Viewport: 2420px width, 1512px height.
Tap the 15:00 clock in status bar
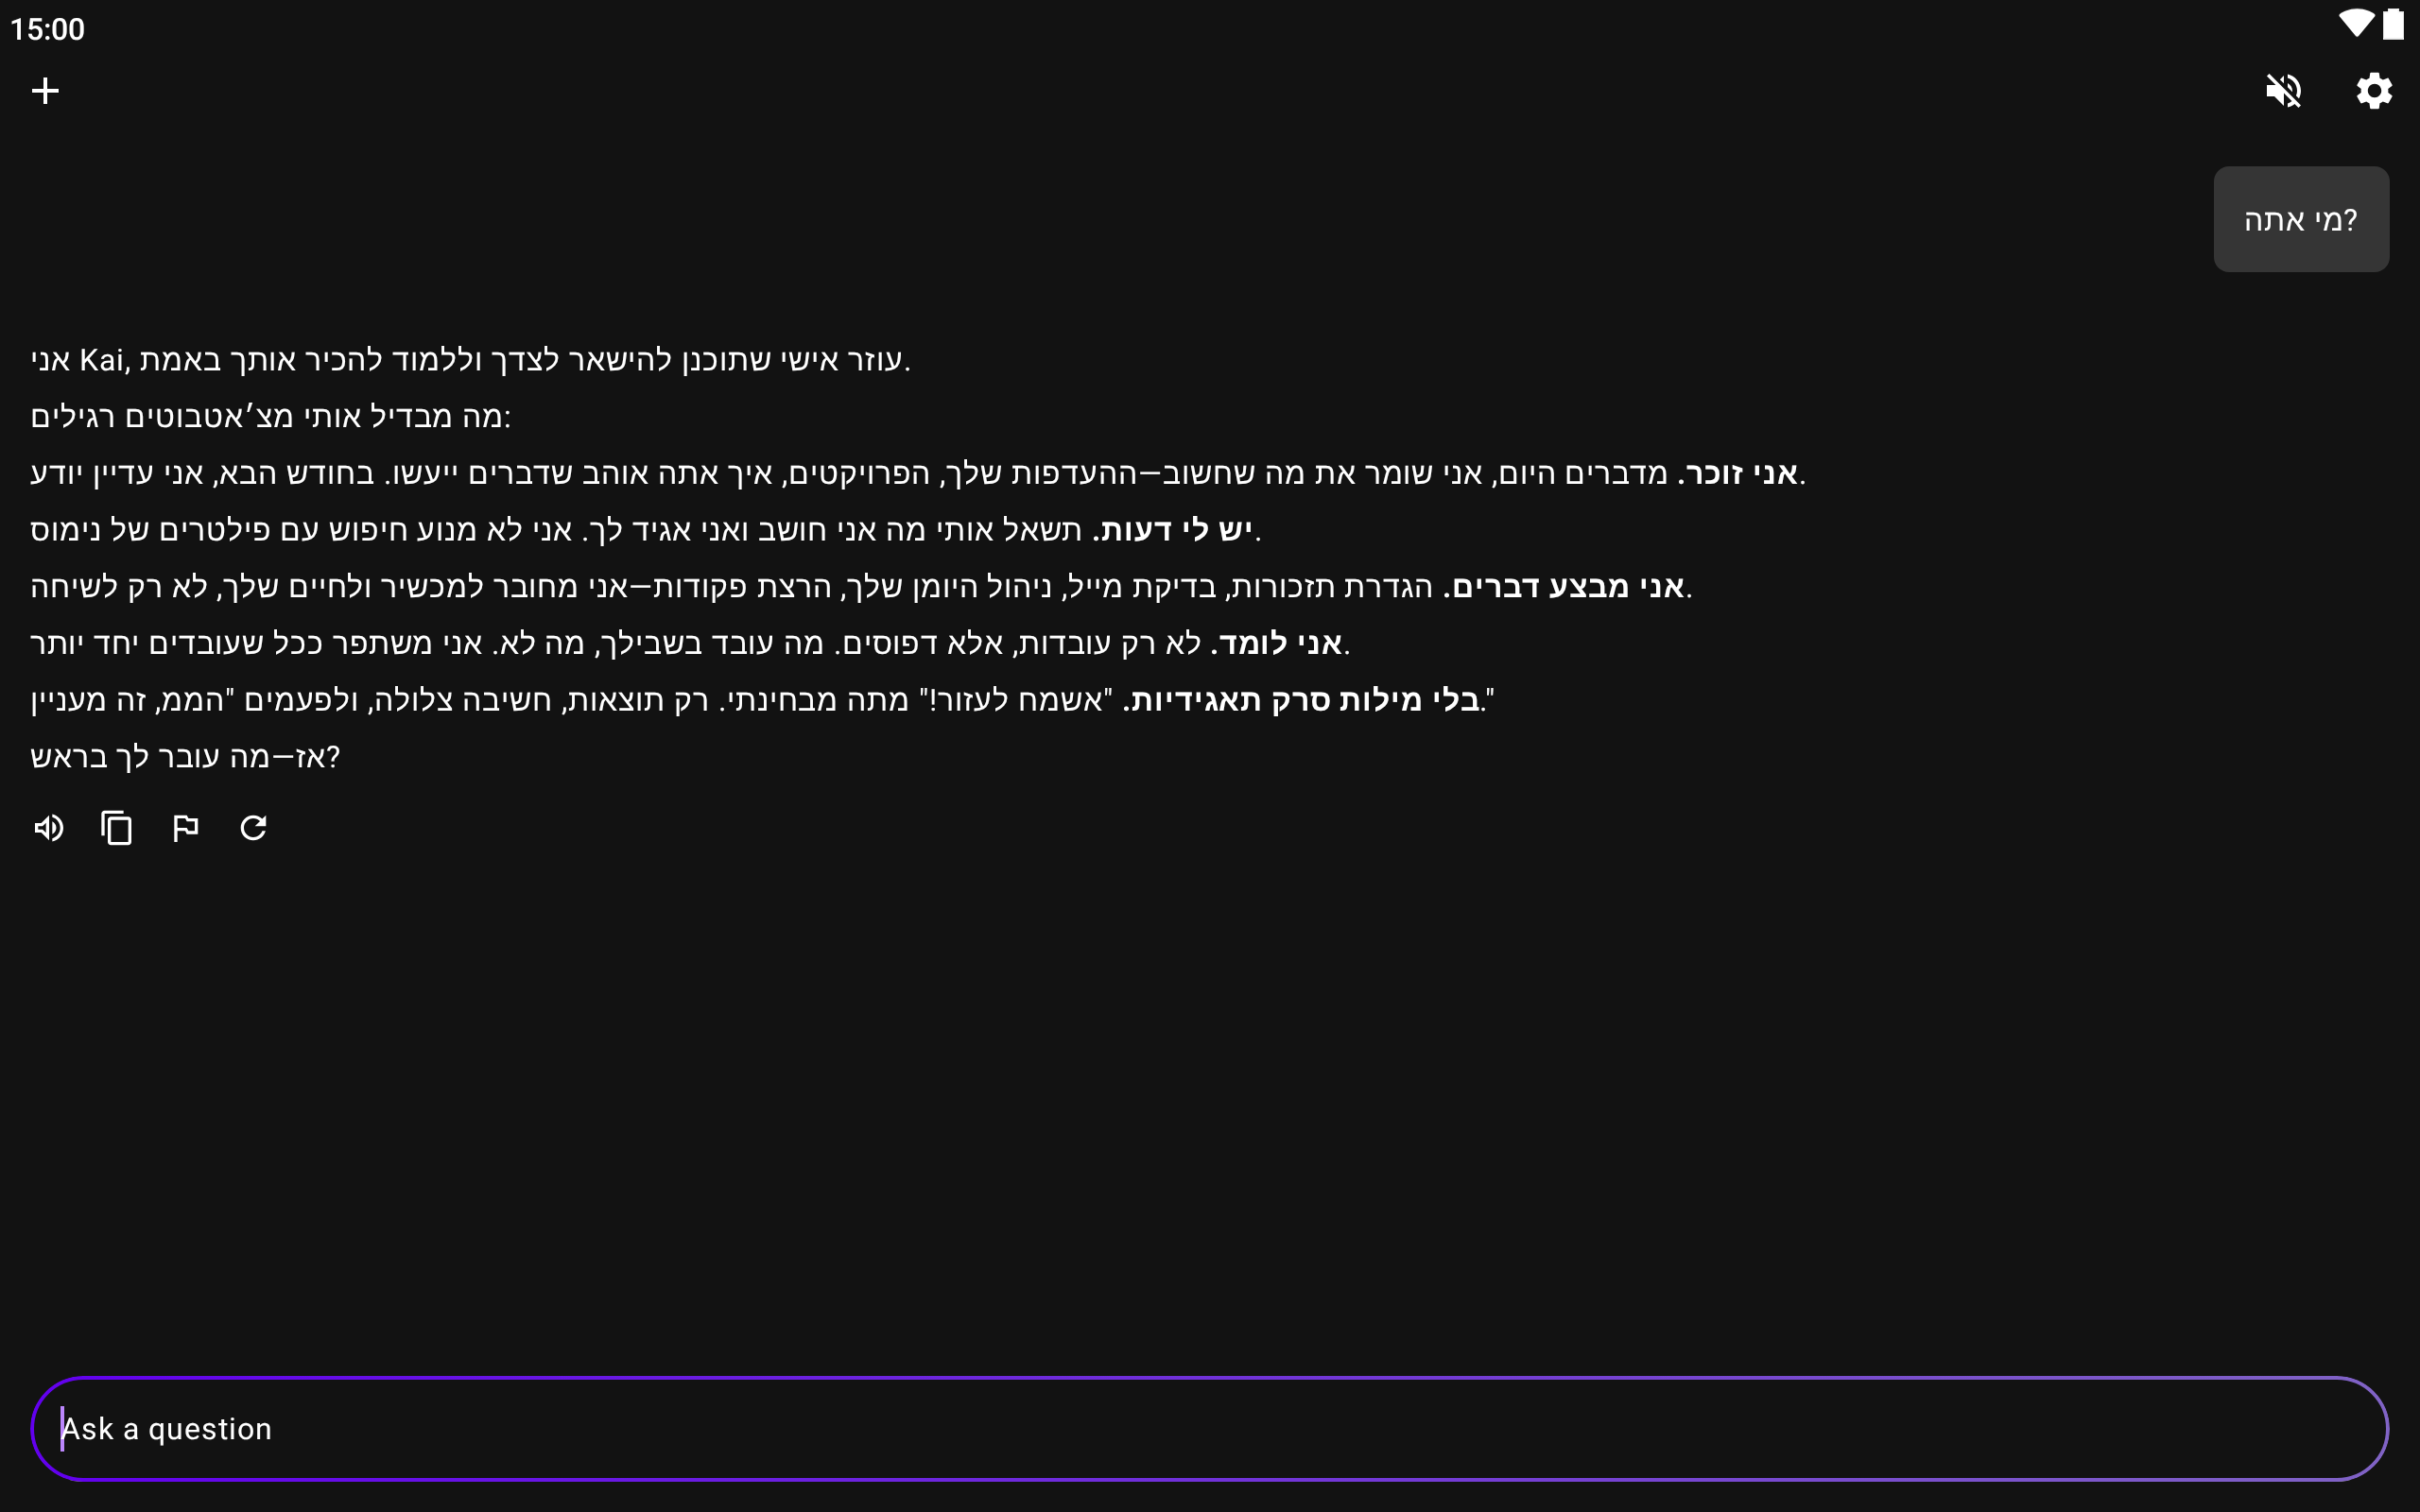(47, 29)
